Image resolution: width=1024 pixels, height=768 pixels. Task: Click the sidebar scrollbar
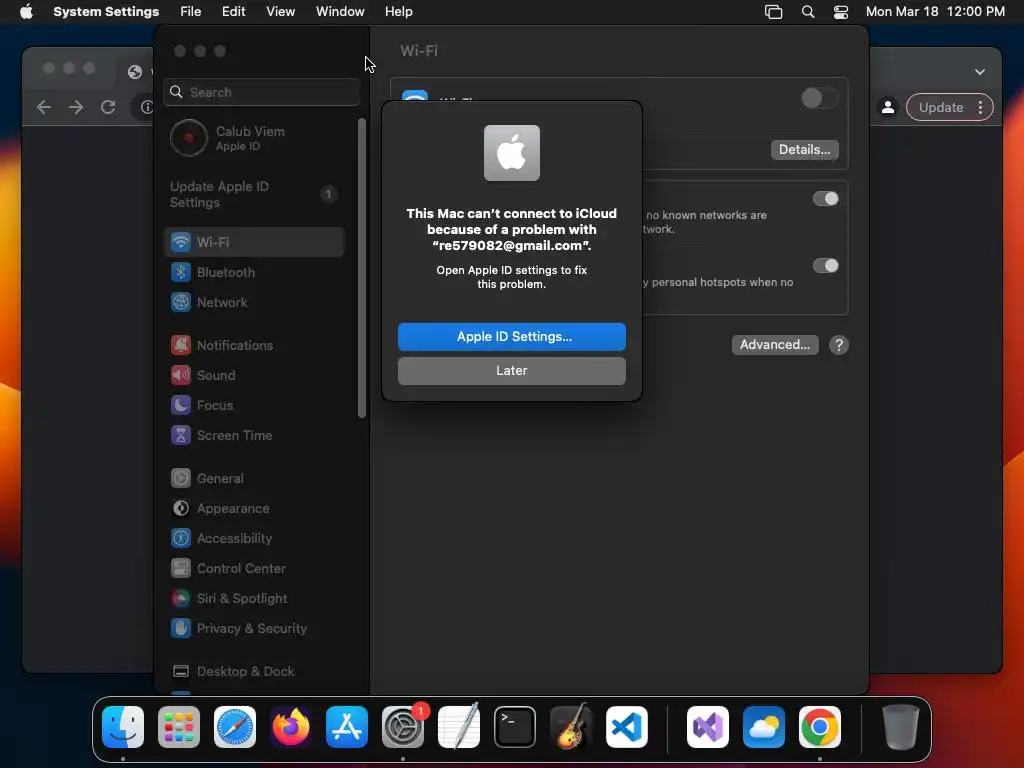click(362, 268)
